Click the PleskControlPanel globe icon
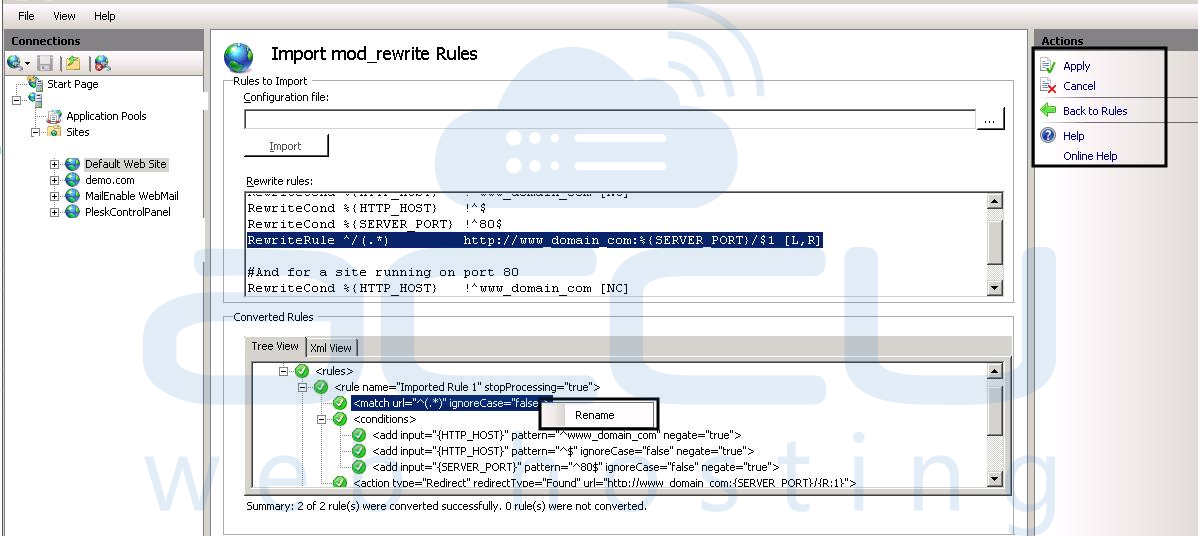Screen dimensions: 1198x536 point(73,212)
